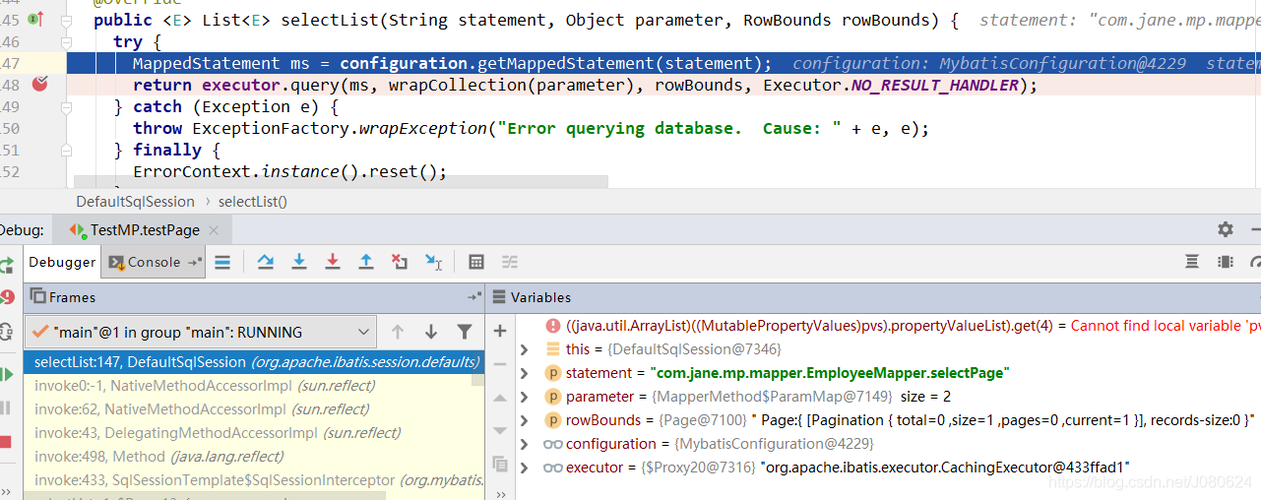
Task: Stop the debug session with red square
Action: (x=6, y=441)
